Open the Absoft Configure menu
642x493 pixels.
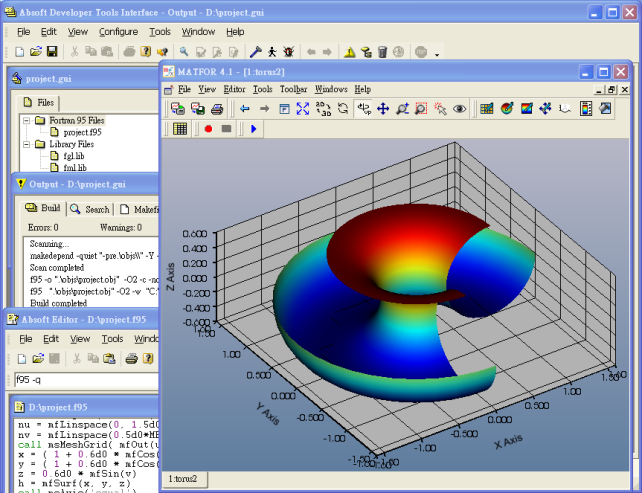[118, 32]
